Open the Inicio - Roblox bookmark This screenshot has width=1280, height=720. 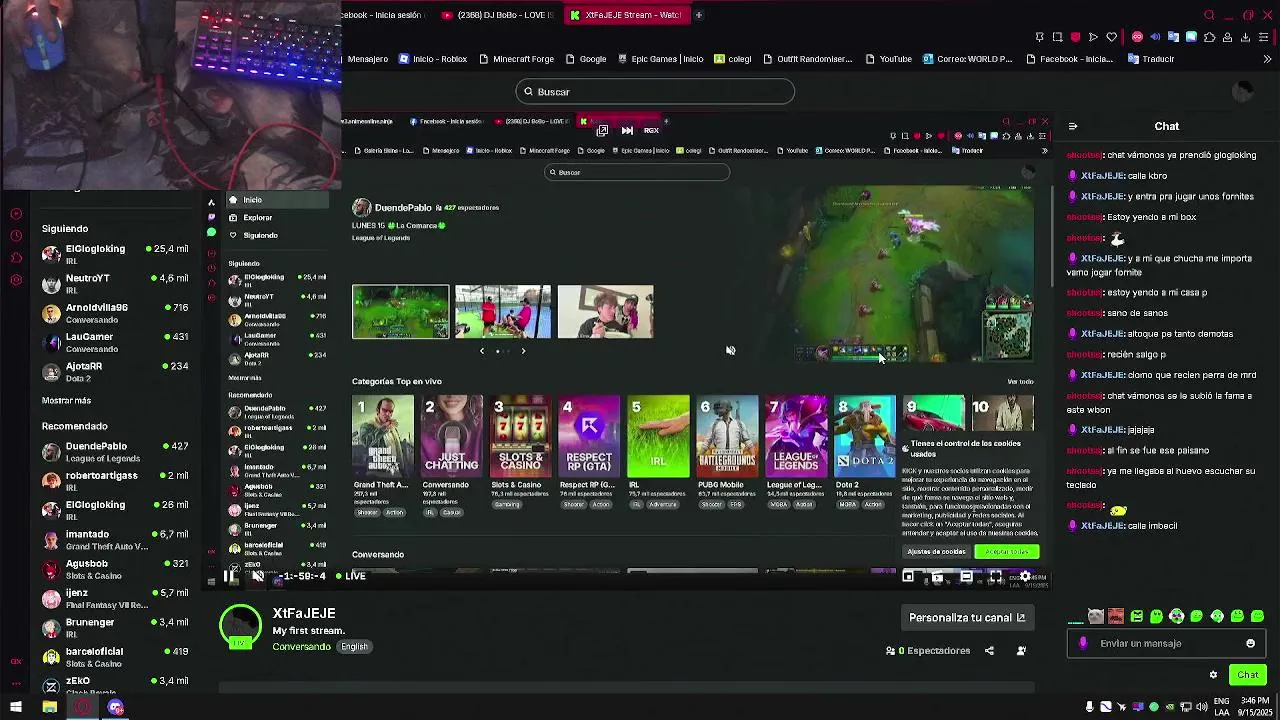pyautogui.click(x=433, y=59)
